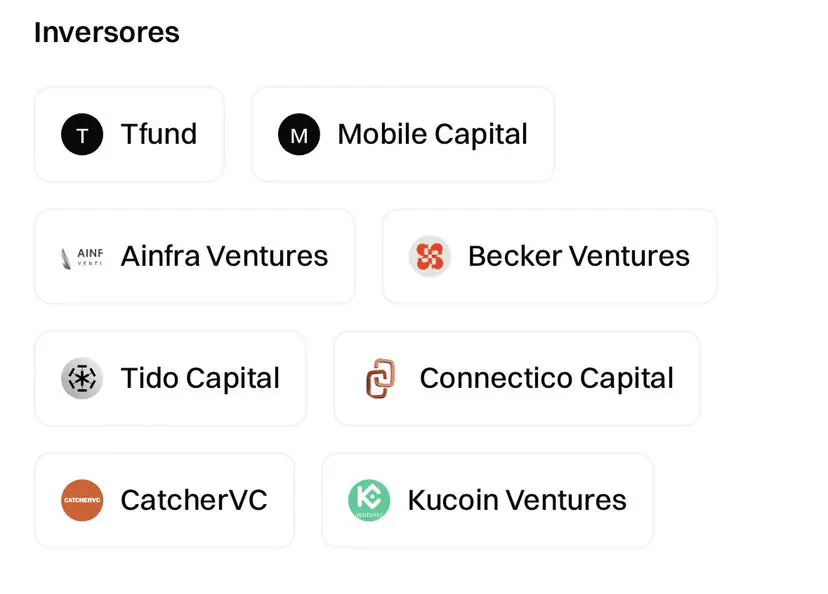Select the Connectico Capital text label
Viewport: 828px width, 594px height.
coord(547,379)
